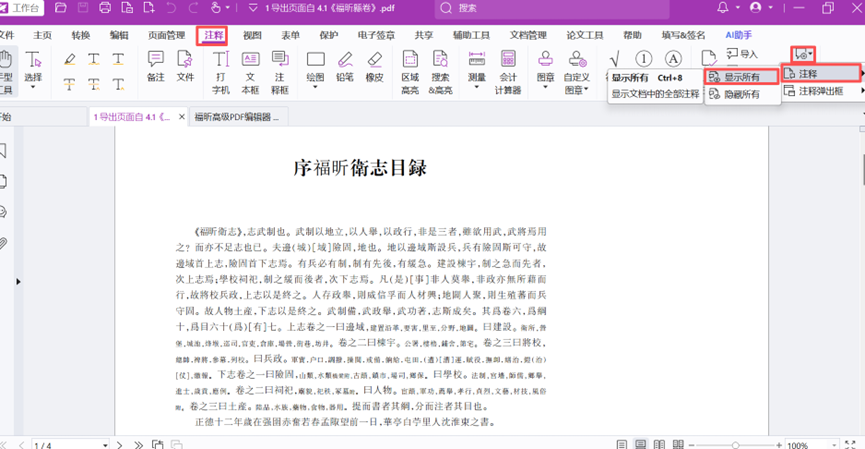Choose 显示所有 to show all annotations

(740, 77)
